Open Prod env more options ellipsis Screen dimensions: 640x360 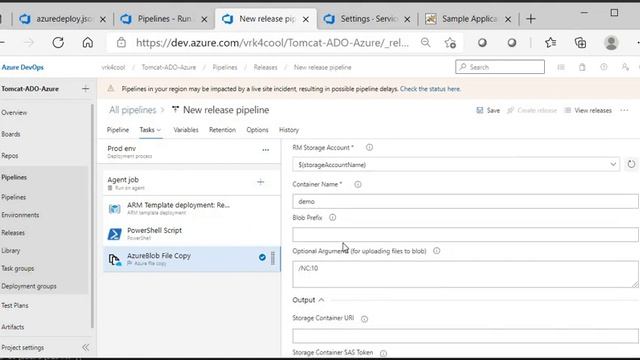pyautogui.click(x=266, y=150)
